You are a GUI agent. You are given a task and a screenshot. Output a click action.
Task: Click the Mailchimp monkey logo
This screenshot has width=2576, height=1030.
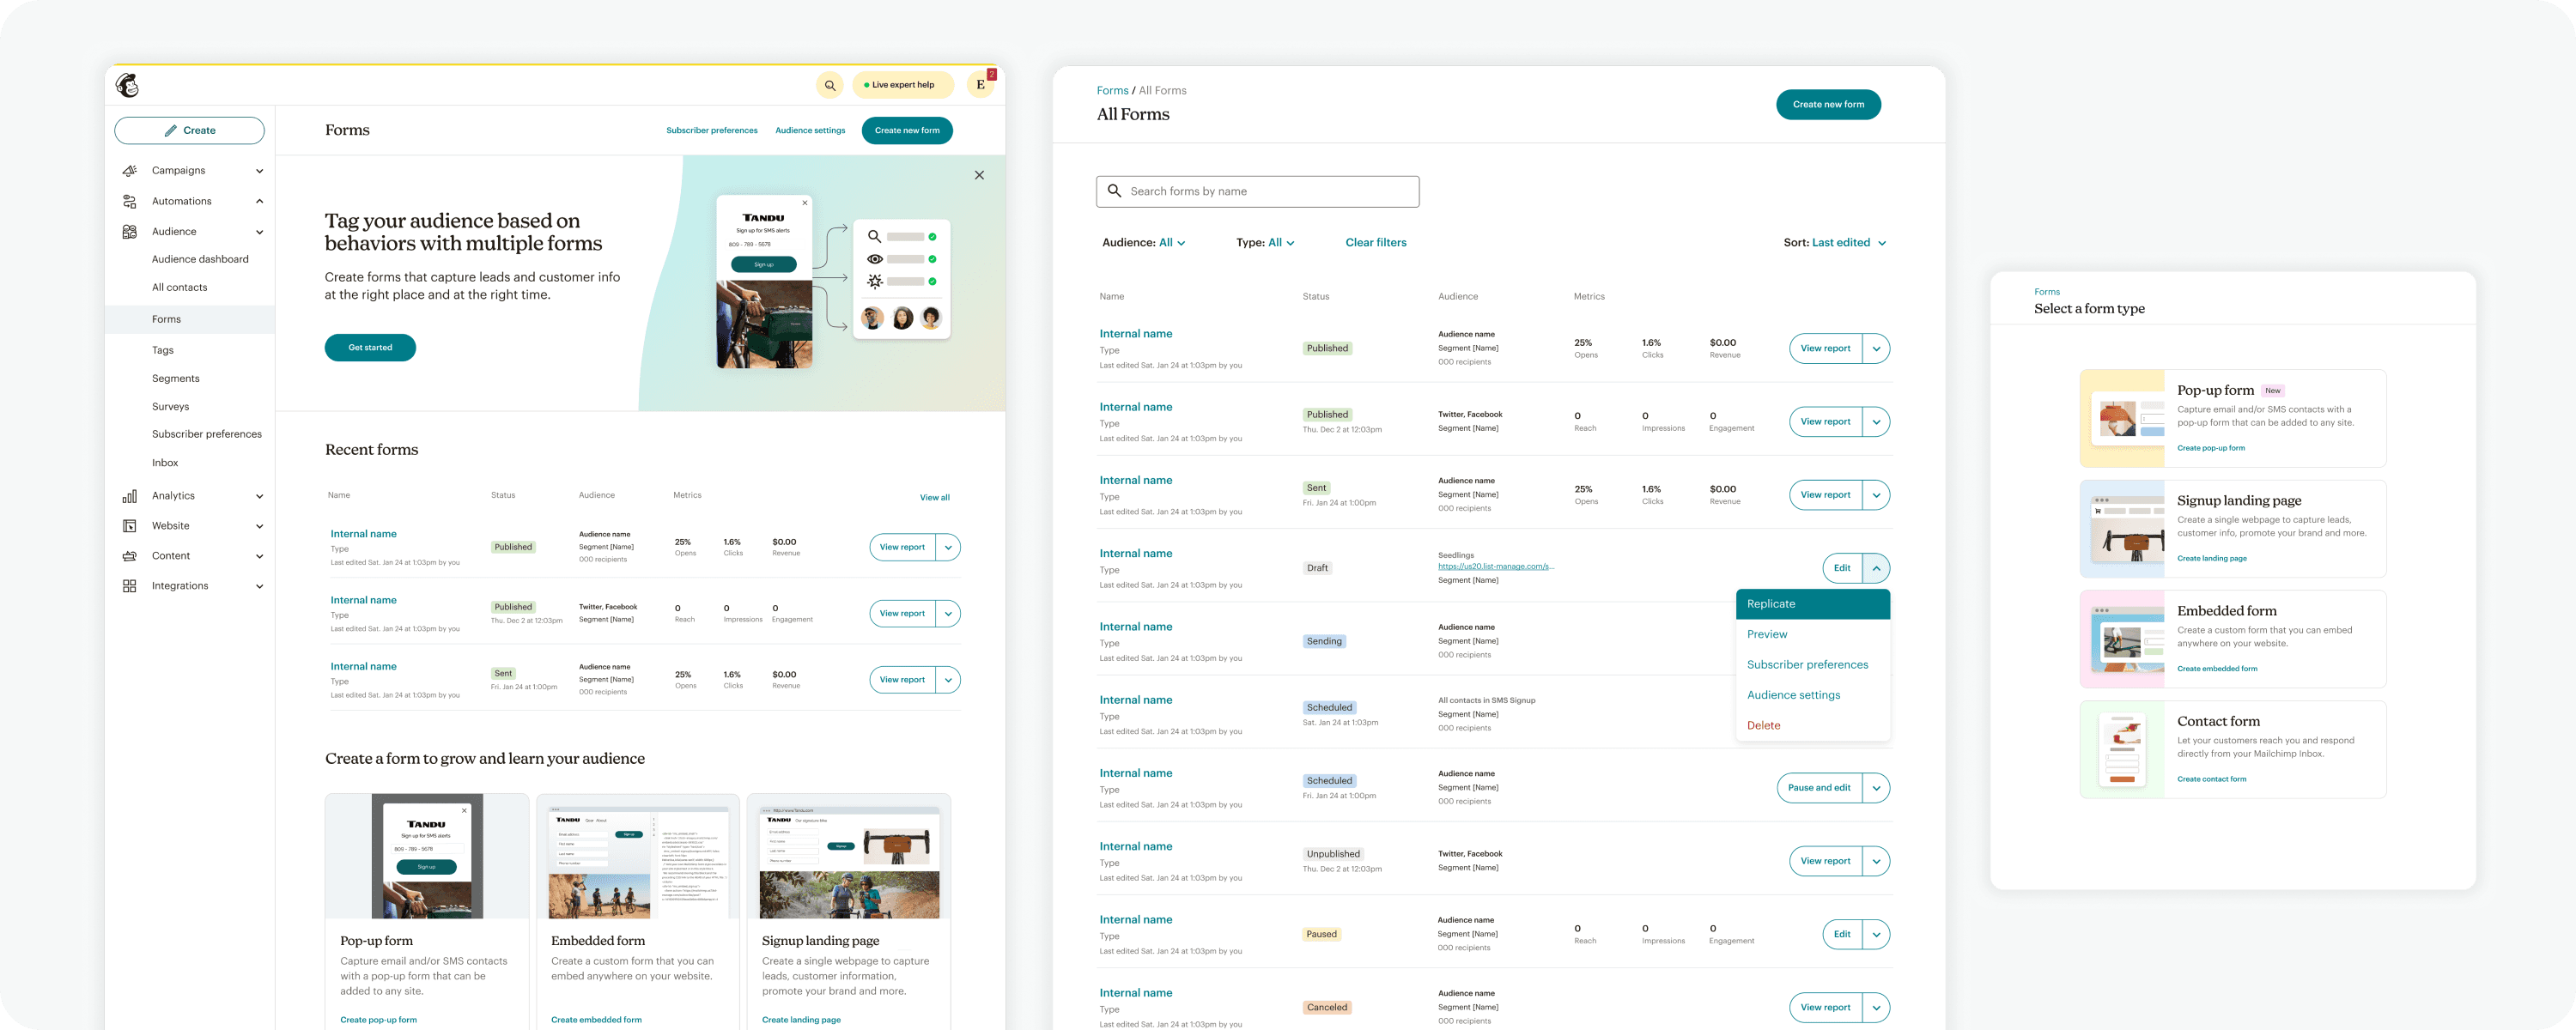(x=127, y=85)
